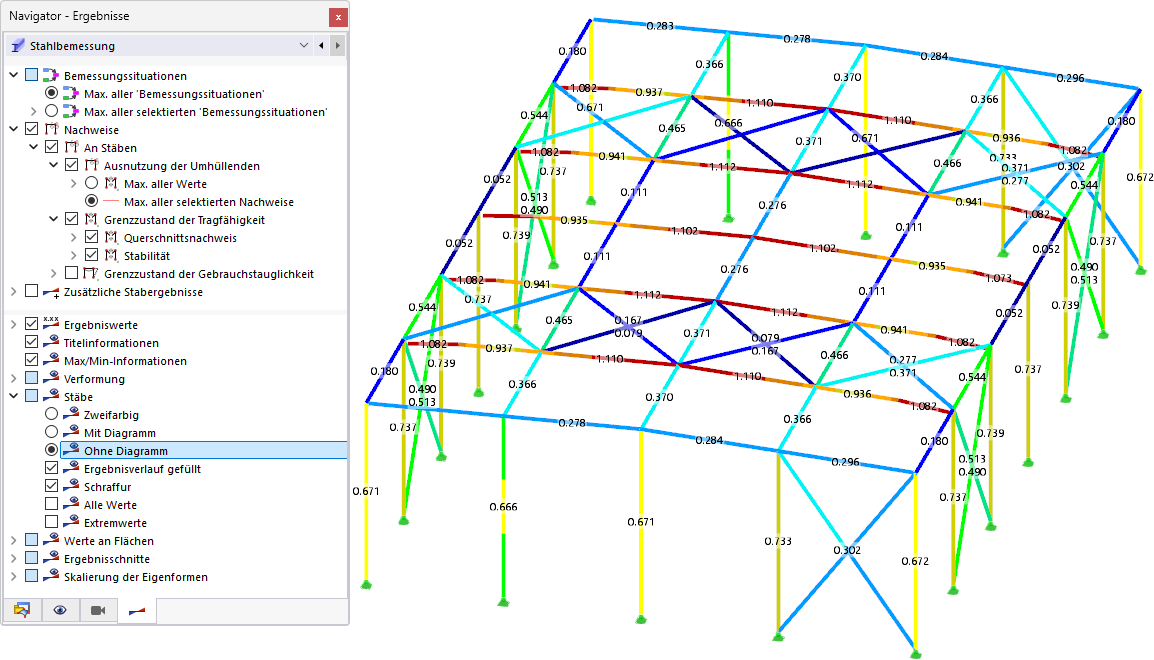Switch to the Daten navigator tab
Image resolution: width=1154 pixels, height=660 pixels.
click(x=24, y=610)
